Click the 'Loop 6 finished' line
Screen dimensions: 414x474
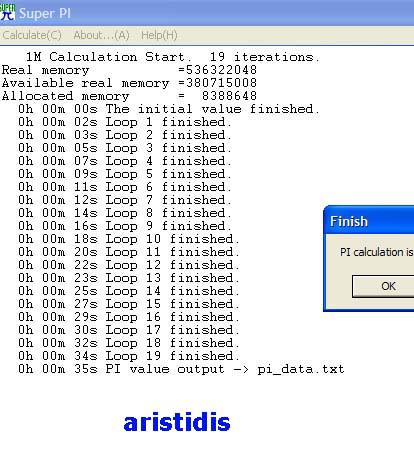point(125,187)
